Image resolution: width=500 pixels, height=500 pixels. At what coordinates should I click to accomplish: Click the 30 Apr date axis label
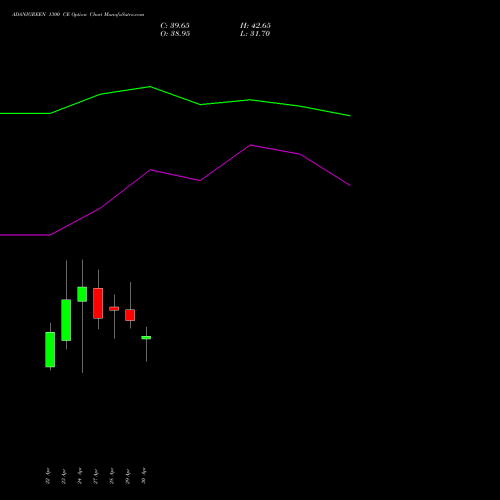[144, 476]
